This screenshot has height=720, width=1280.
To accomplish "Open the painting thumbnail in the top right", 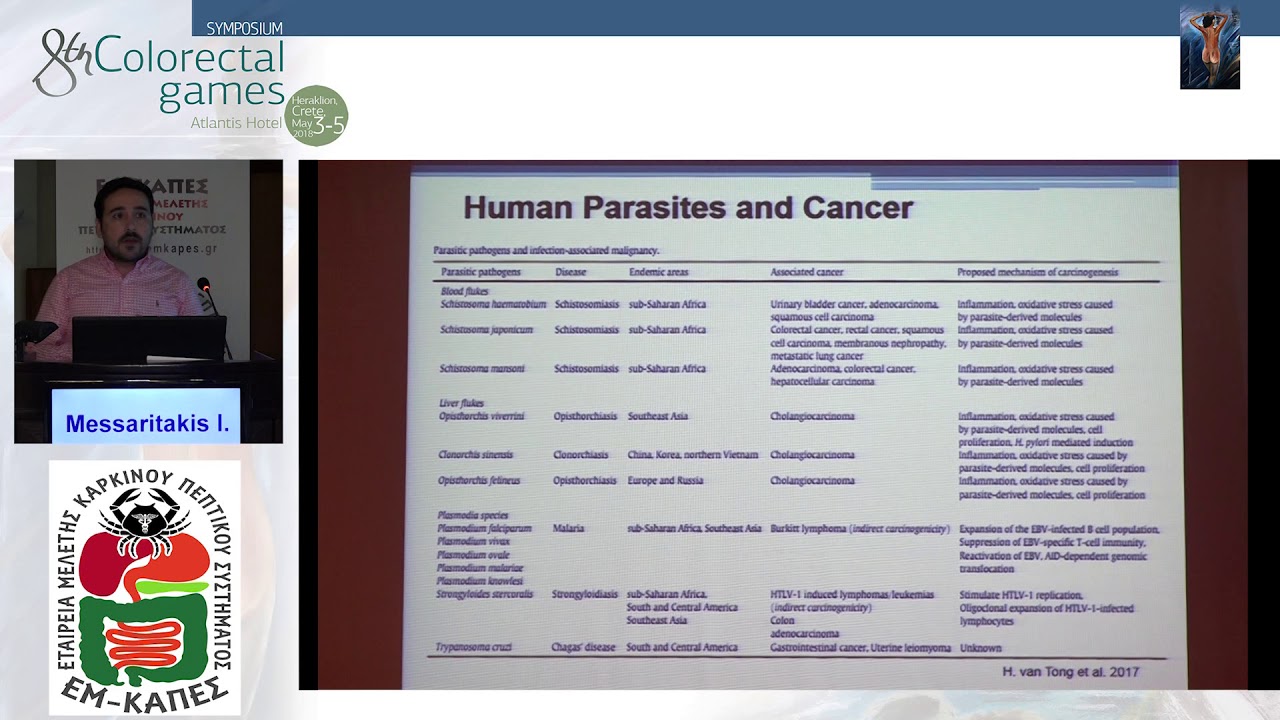I will click(x=1209, y=47).
